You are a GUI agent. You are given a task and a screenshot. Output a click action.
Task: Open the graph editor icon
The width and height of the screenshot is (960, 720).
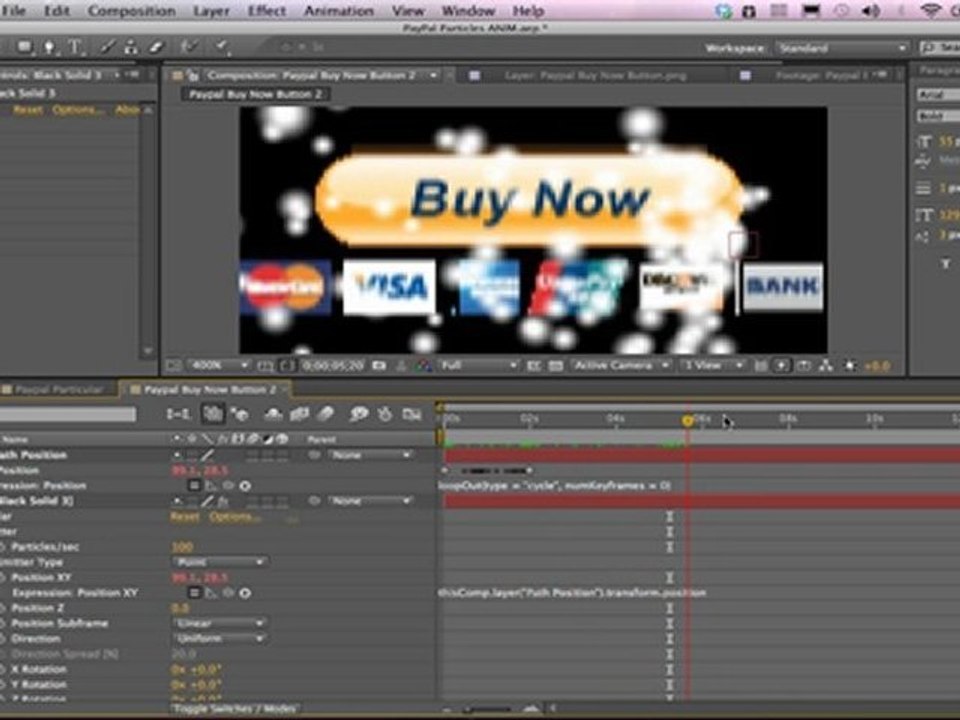411,414
